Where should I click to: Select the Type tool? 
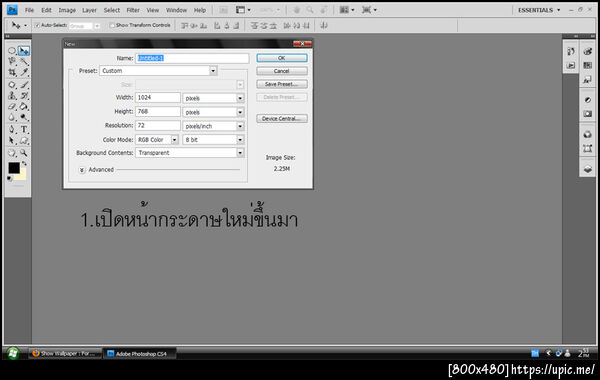[x=24, y=129]
